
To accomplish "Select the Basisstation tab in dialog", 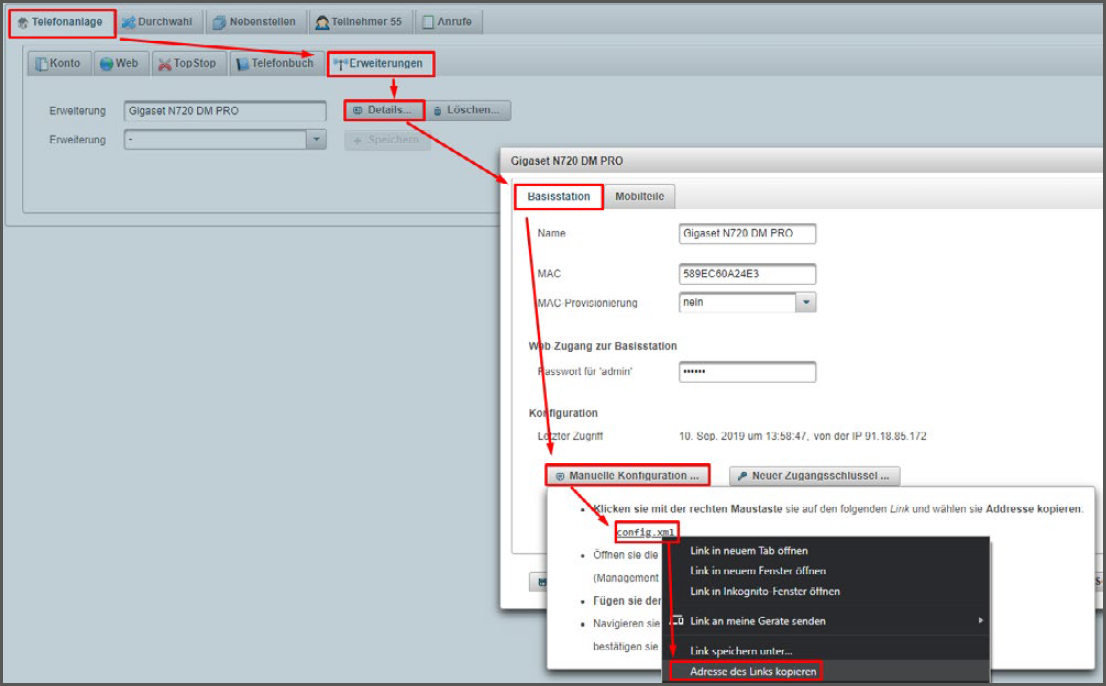I will [559, 197].
